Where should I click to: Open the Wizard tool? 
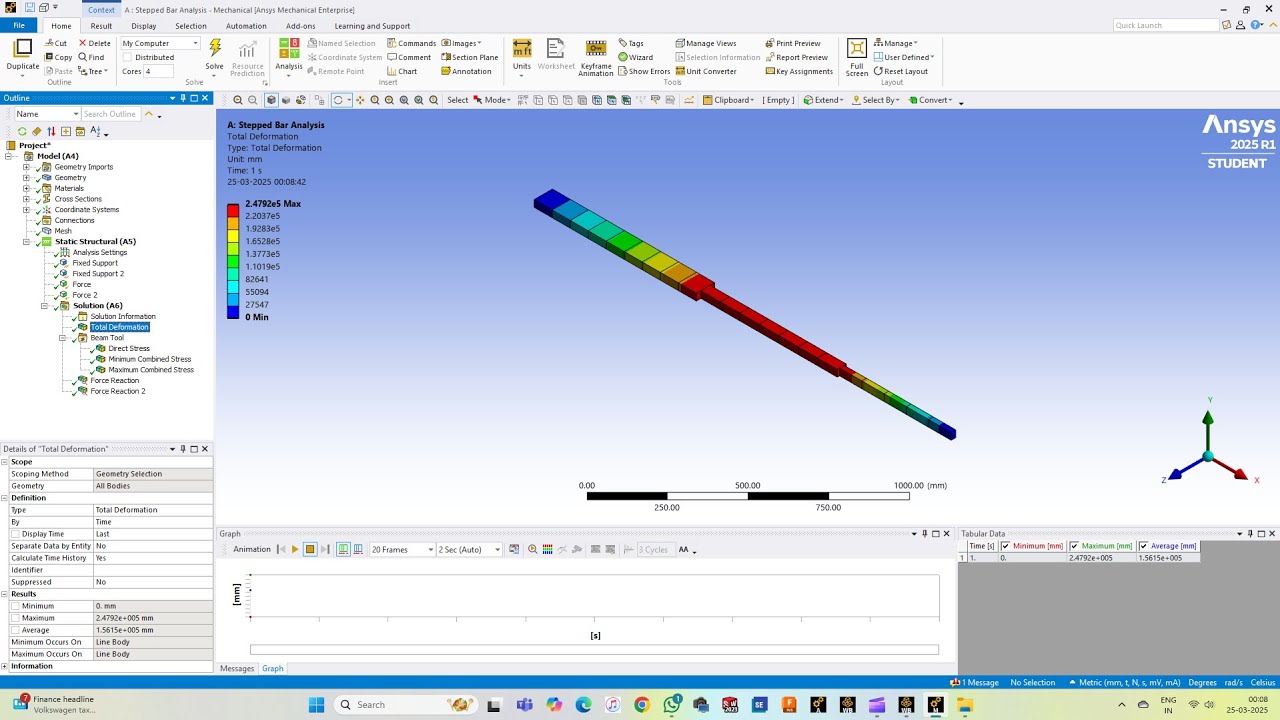635,57
